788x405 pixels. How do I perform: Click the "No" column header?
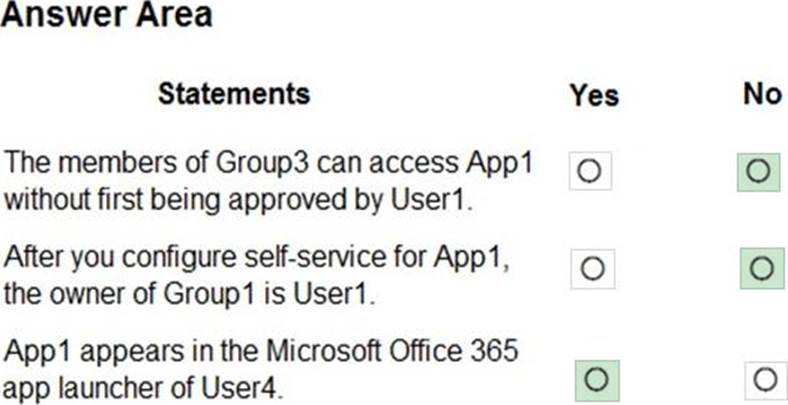point(762,94)
